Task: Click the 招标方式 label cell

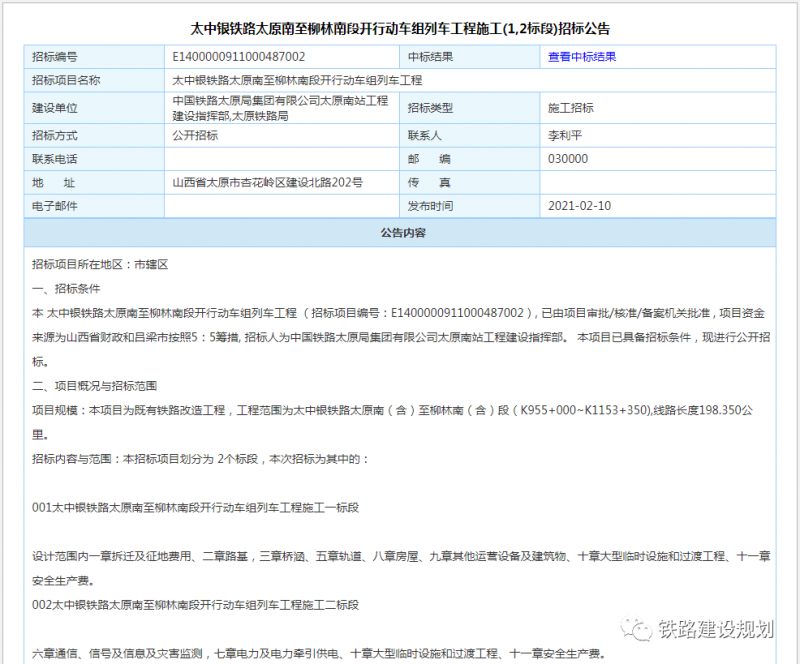Action: 94,135
